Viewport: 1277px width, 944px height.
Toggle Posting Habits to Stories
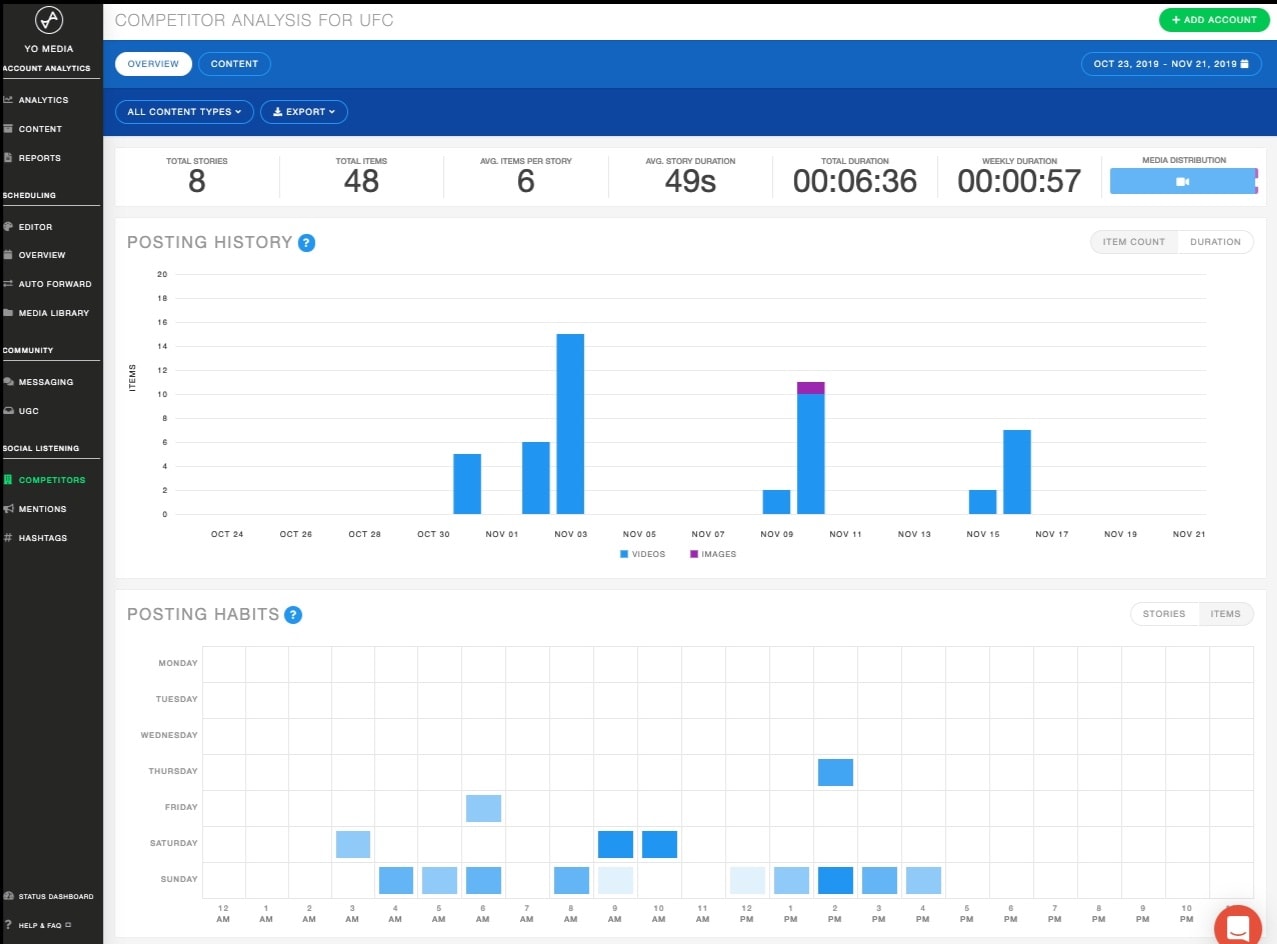coord(1164,614)
